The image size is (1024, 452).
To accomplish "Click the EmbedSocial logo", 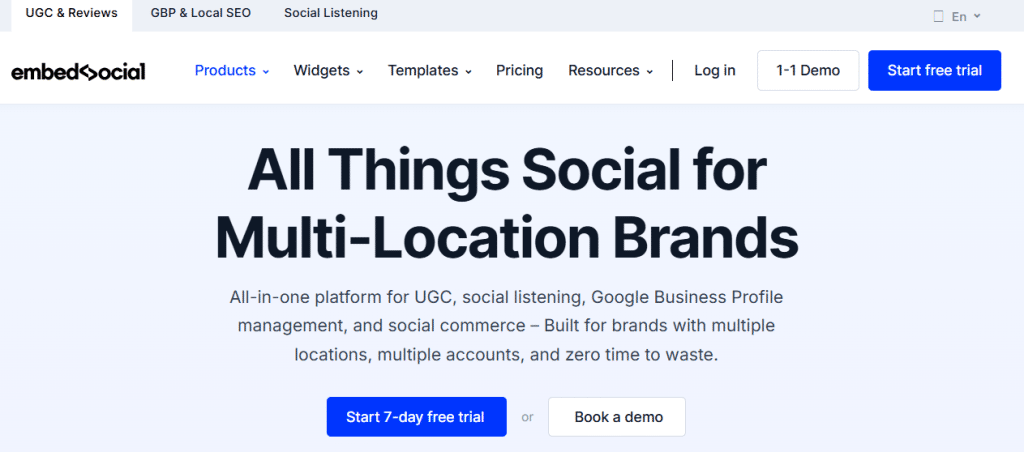I will (78, 71).
